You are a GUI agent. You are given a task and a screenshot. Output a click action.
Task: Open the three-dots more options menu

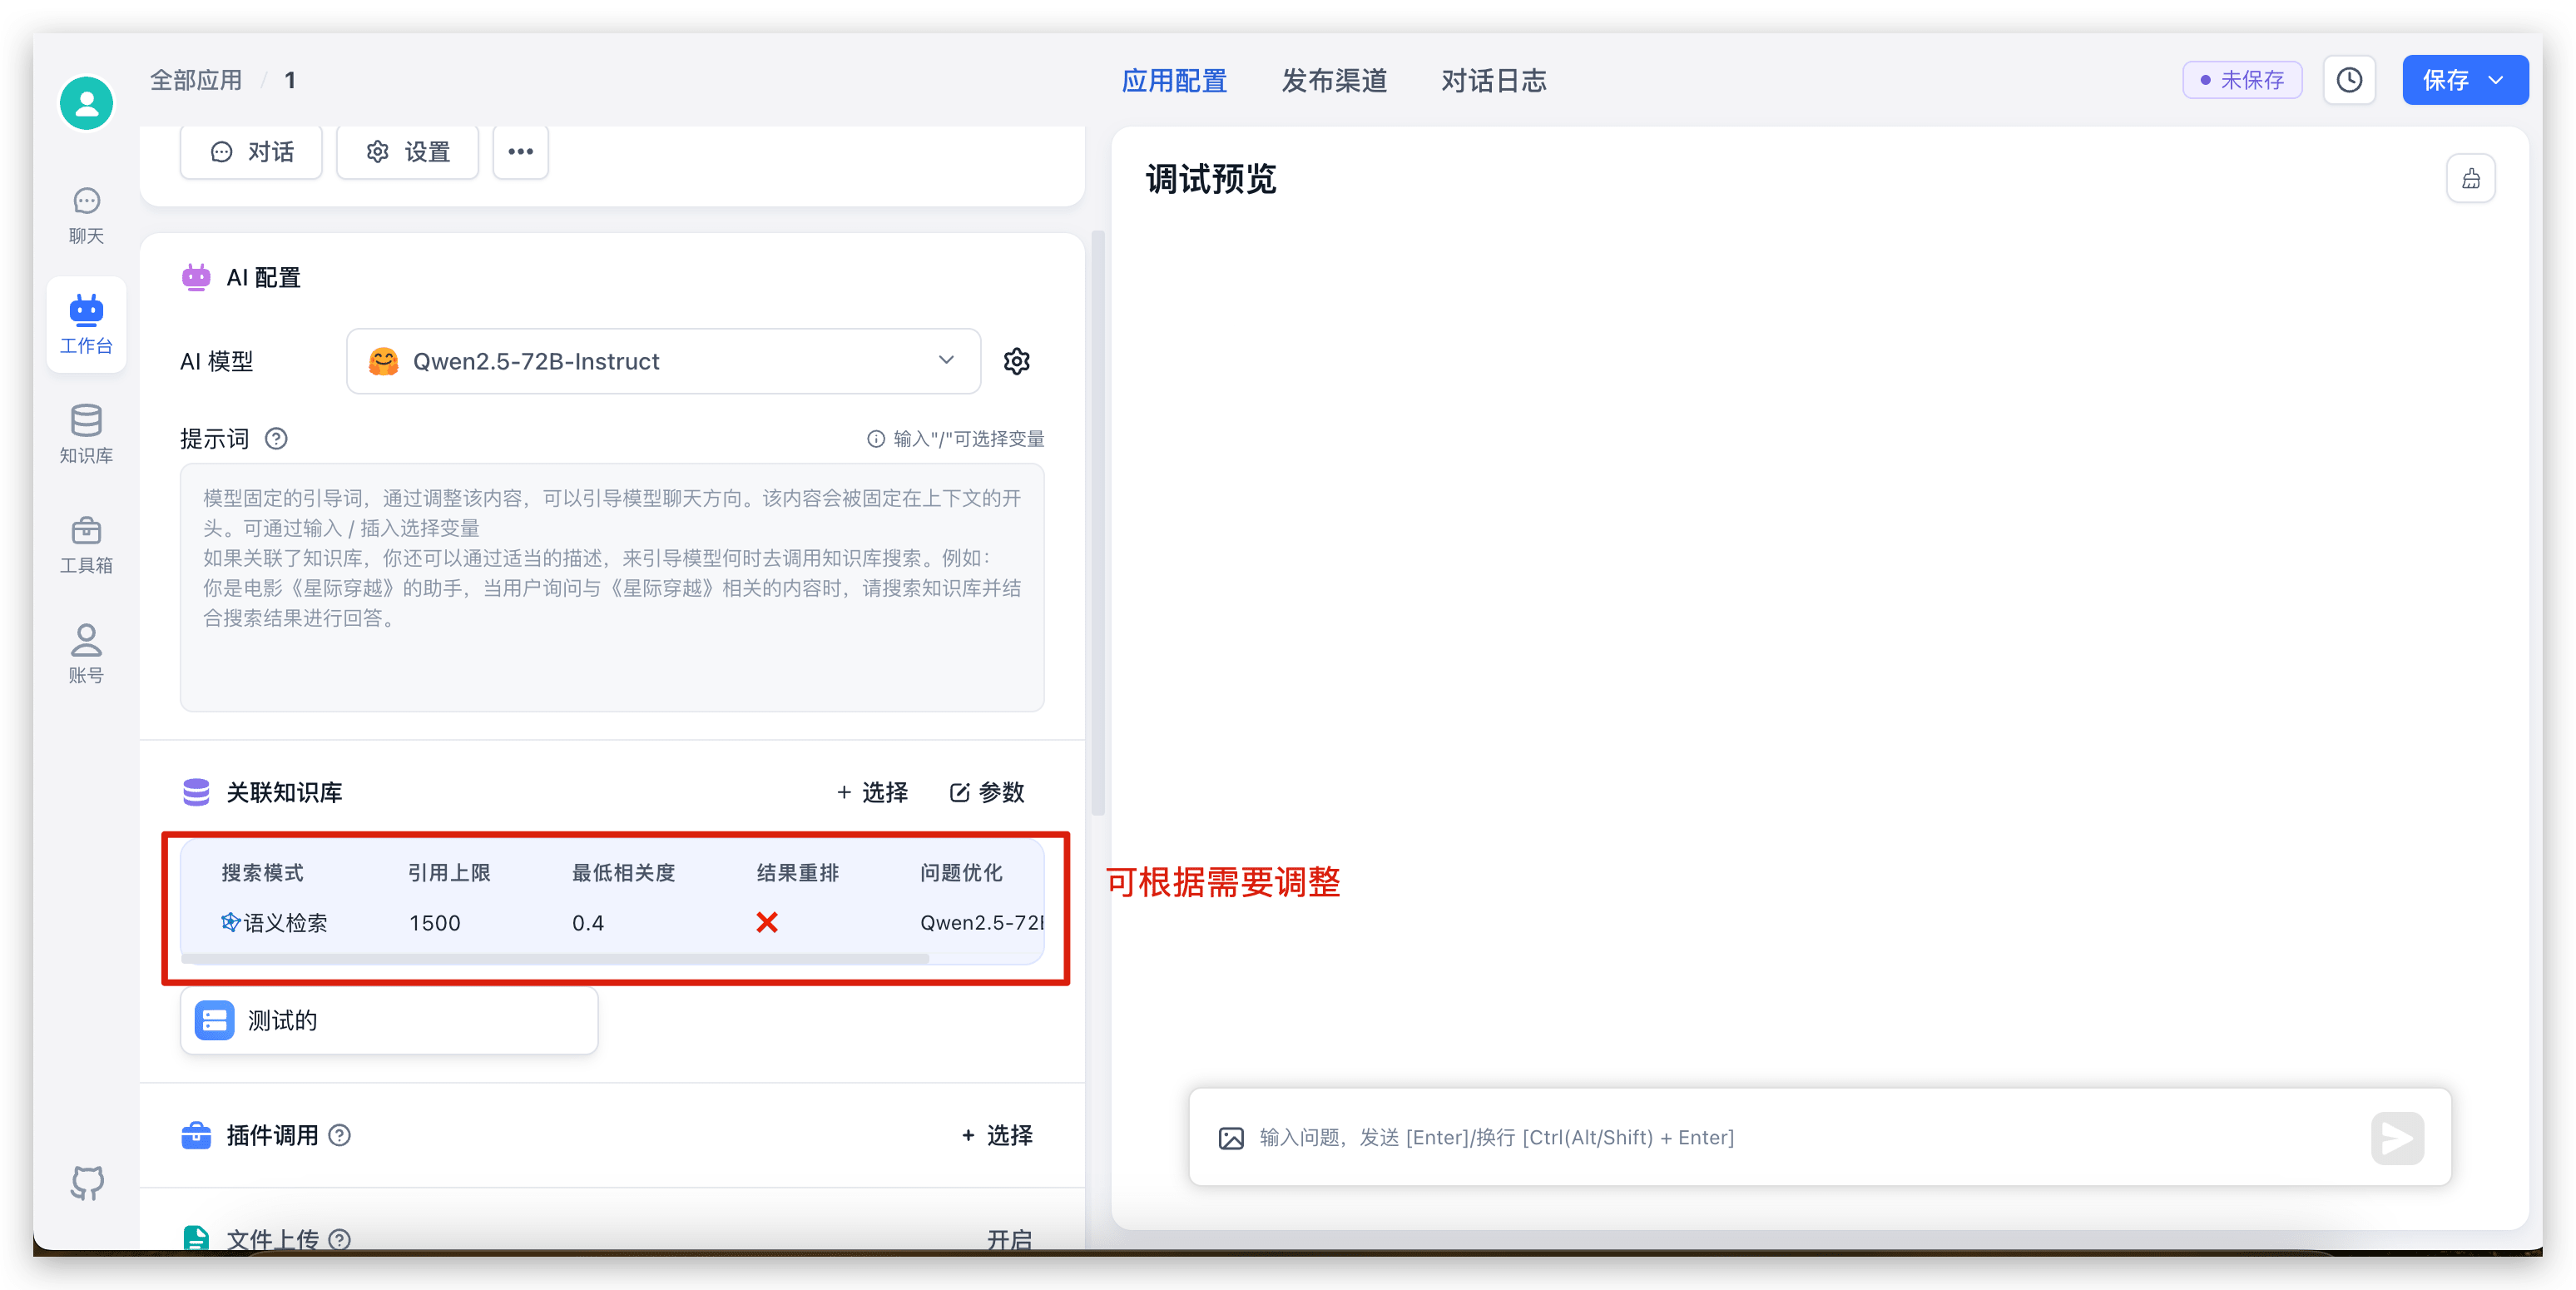520,151
